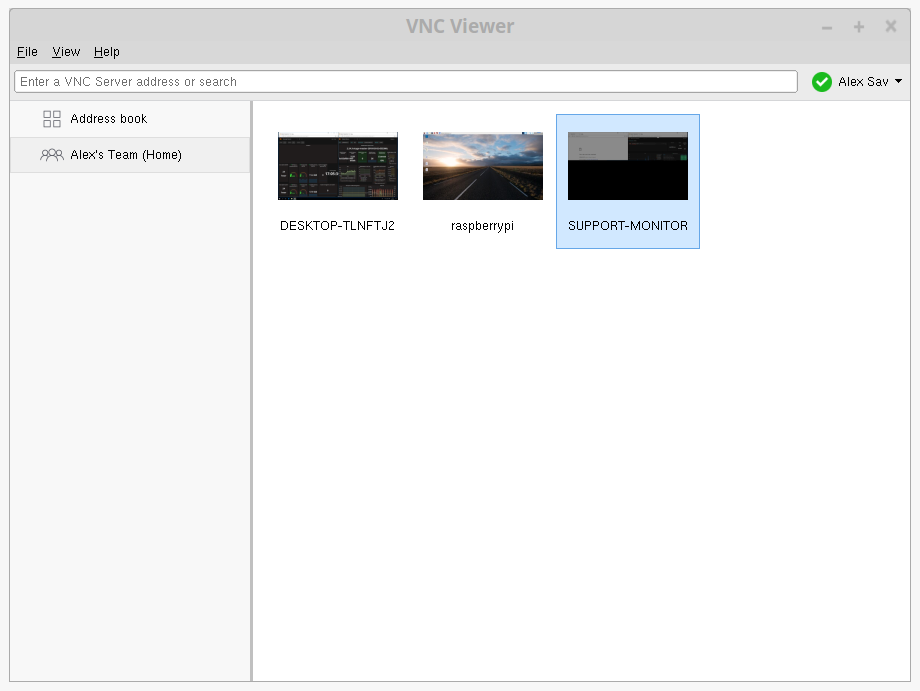Select Alex's Team (Home) in sidebar
Image resolution: width=920 pixels, height=691 pixels.
130,155
